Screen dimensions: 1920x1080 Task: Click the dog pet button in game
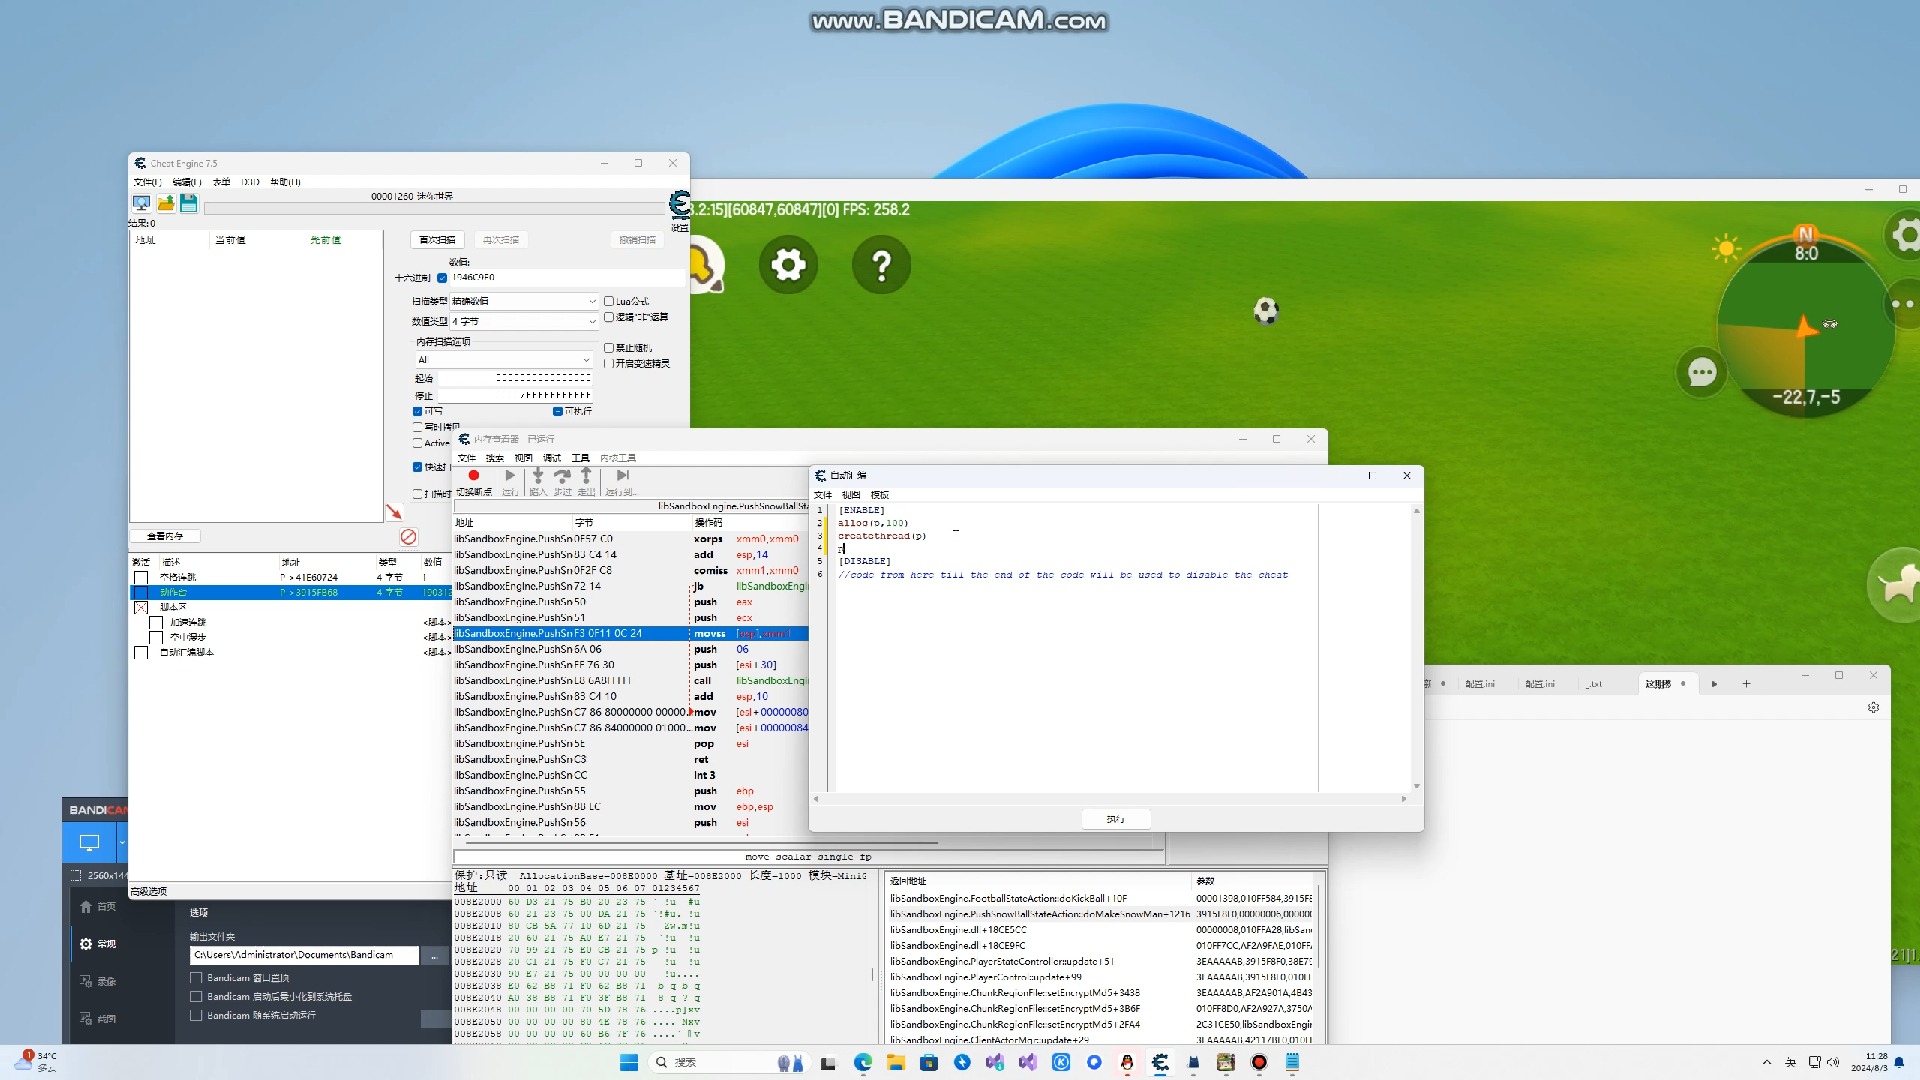1894,584
